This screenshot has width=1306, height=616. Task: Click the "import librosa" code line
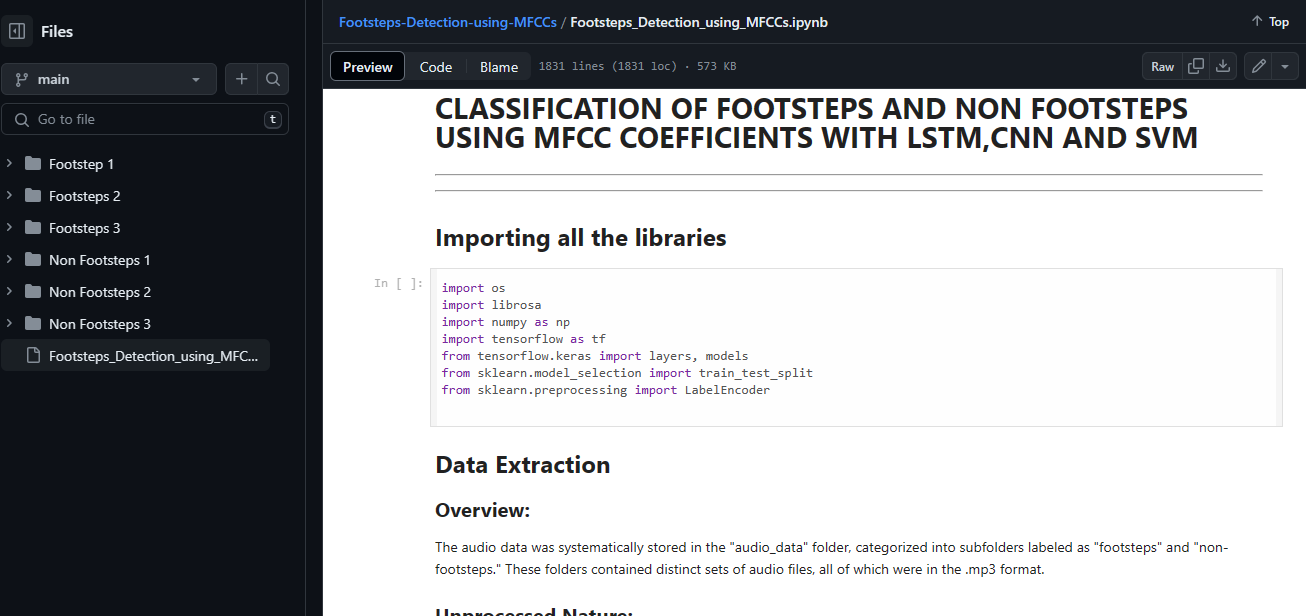click(491, 305)
